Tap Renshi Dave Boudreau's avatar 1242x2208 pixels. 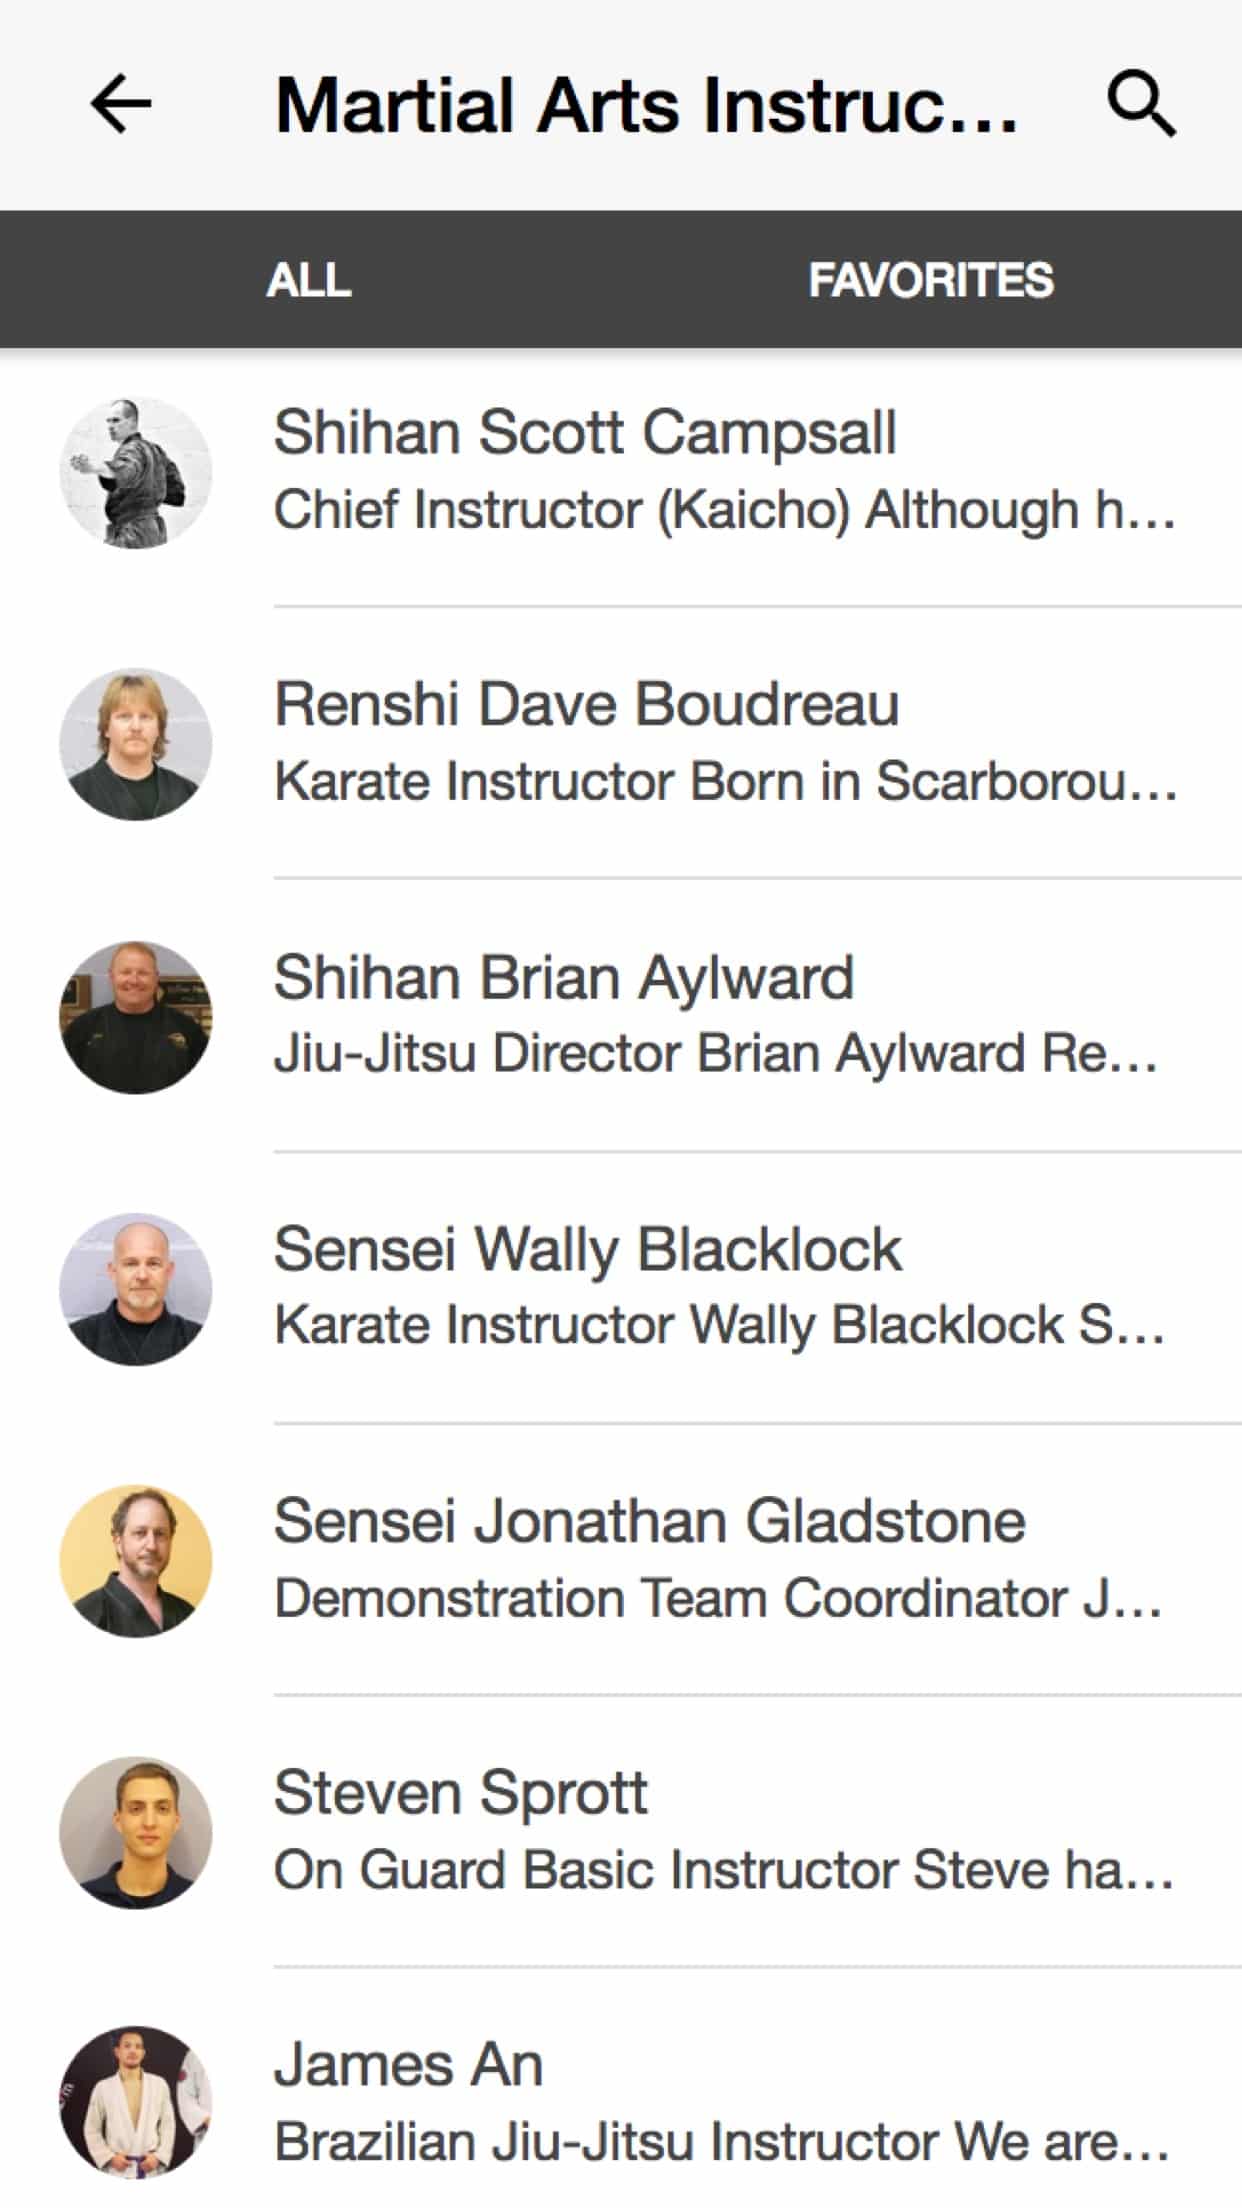coord(136,745)
